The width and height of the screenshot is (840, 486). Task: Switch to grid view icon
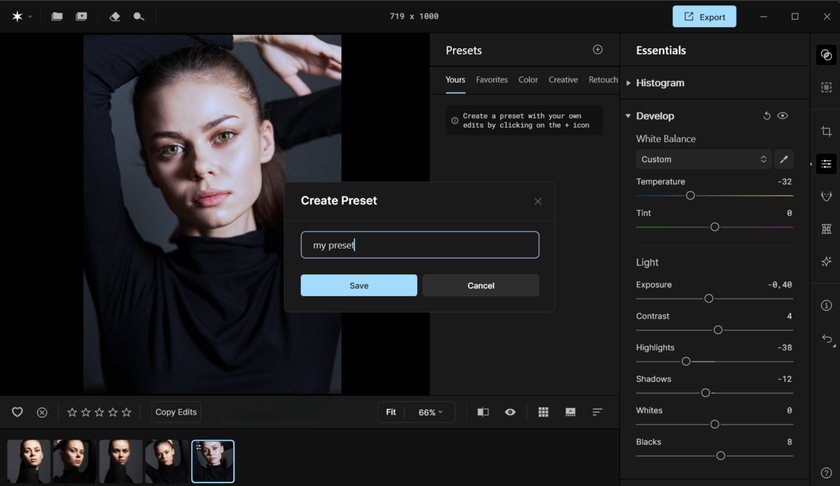click(x=543, y=412)
